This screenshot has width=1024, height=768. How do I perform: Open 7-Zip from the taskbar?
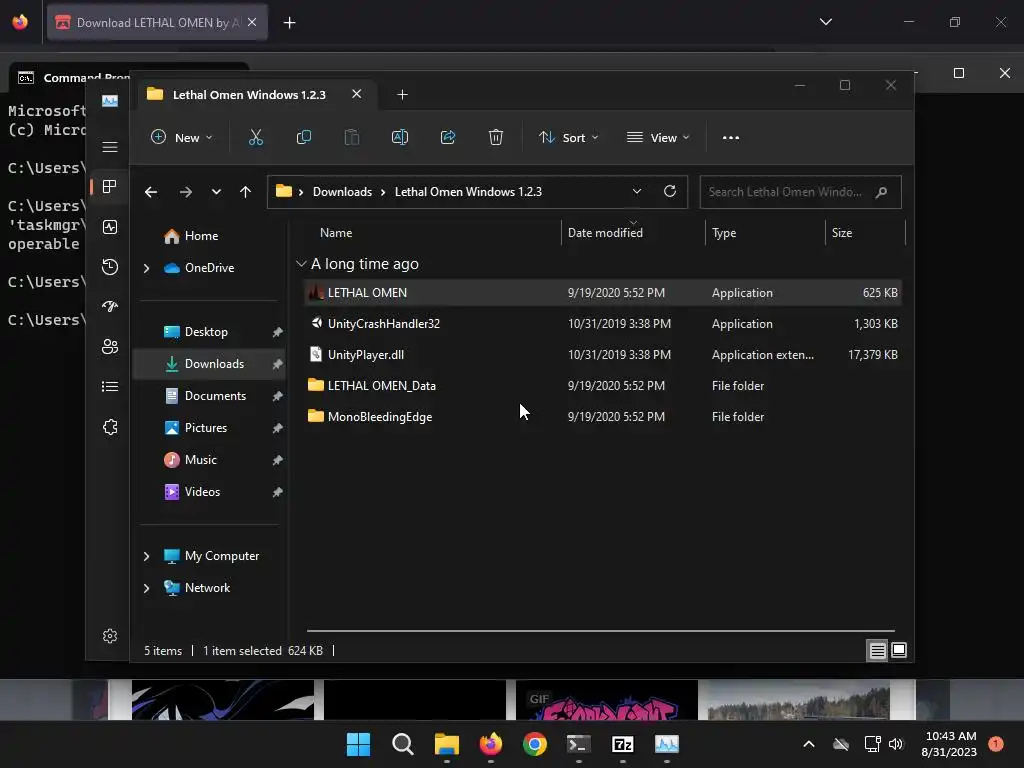point(622,744)
